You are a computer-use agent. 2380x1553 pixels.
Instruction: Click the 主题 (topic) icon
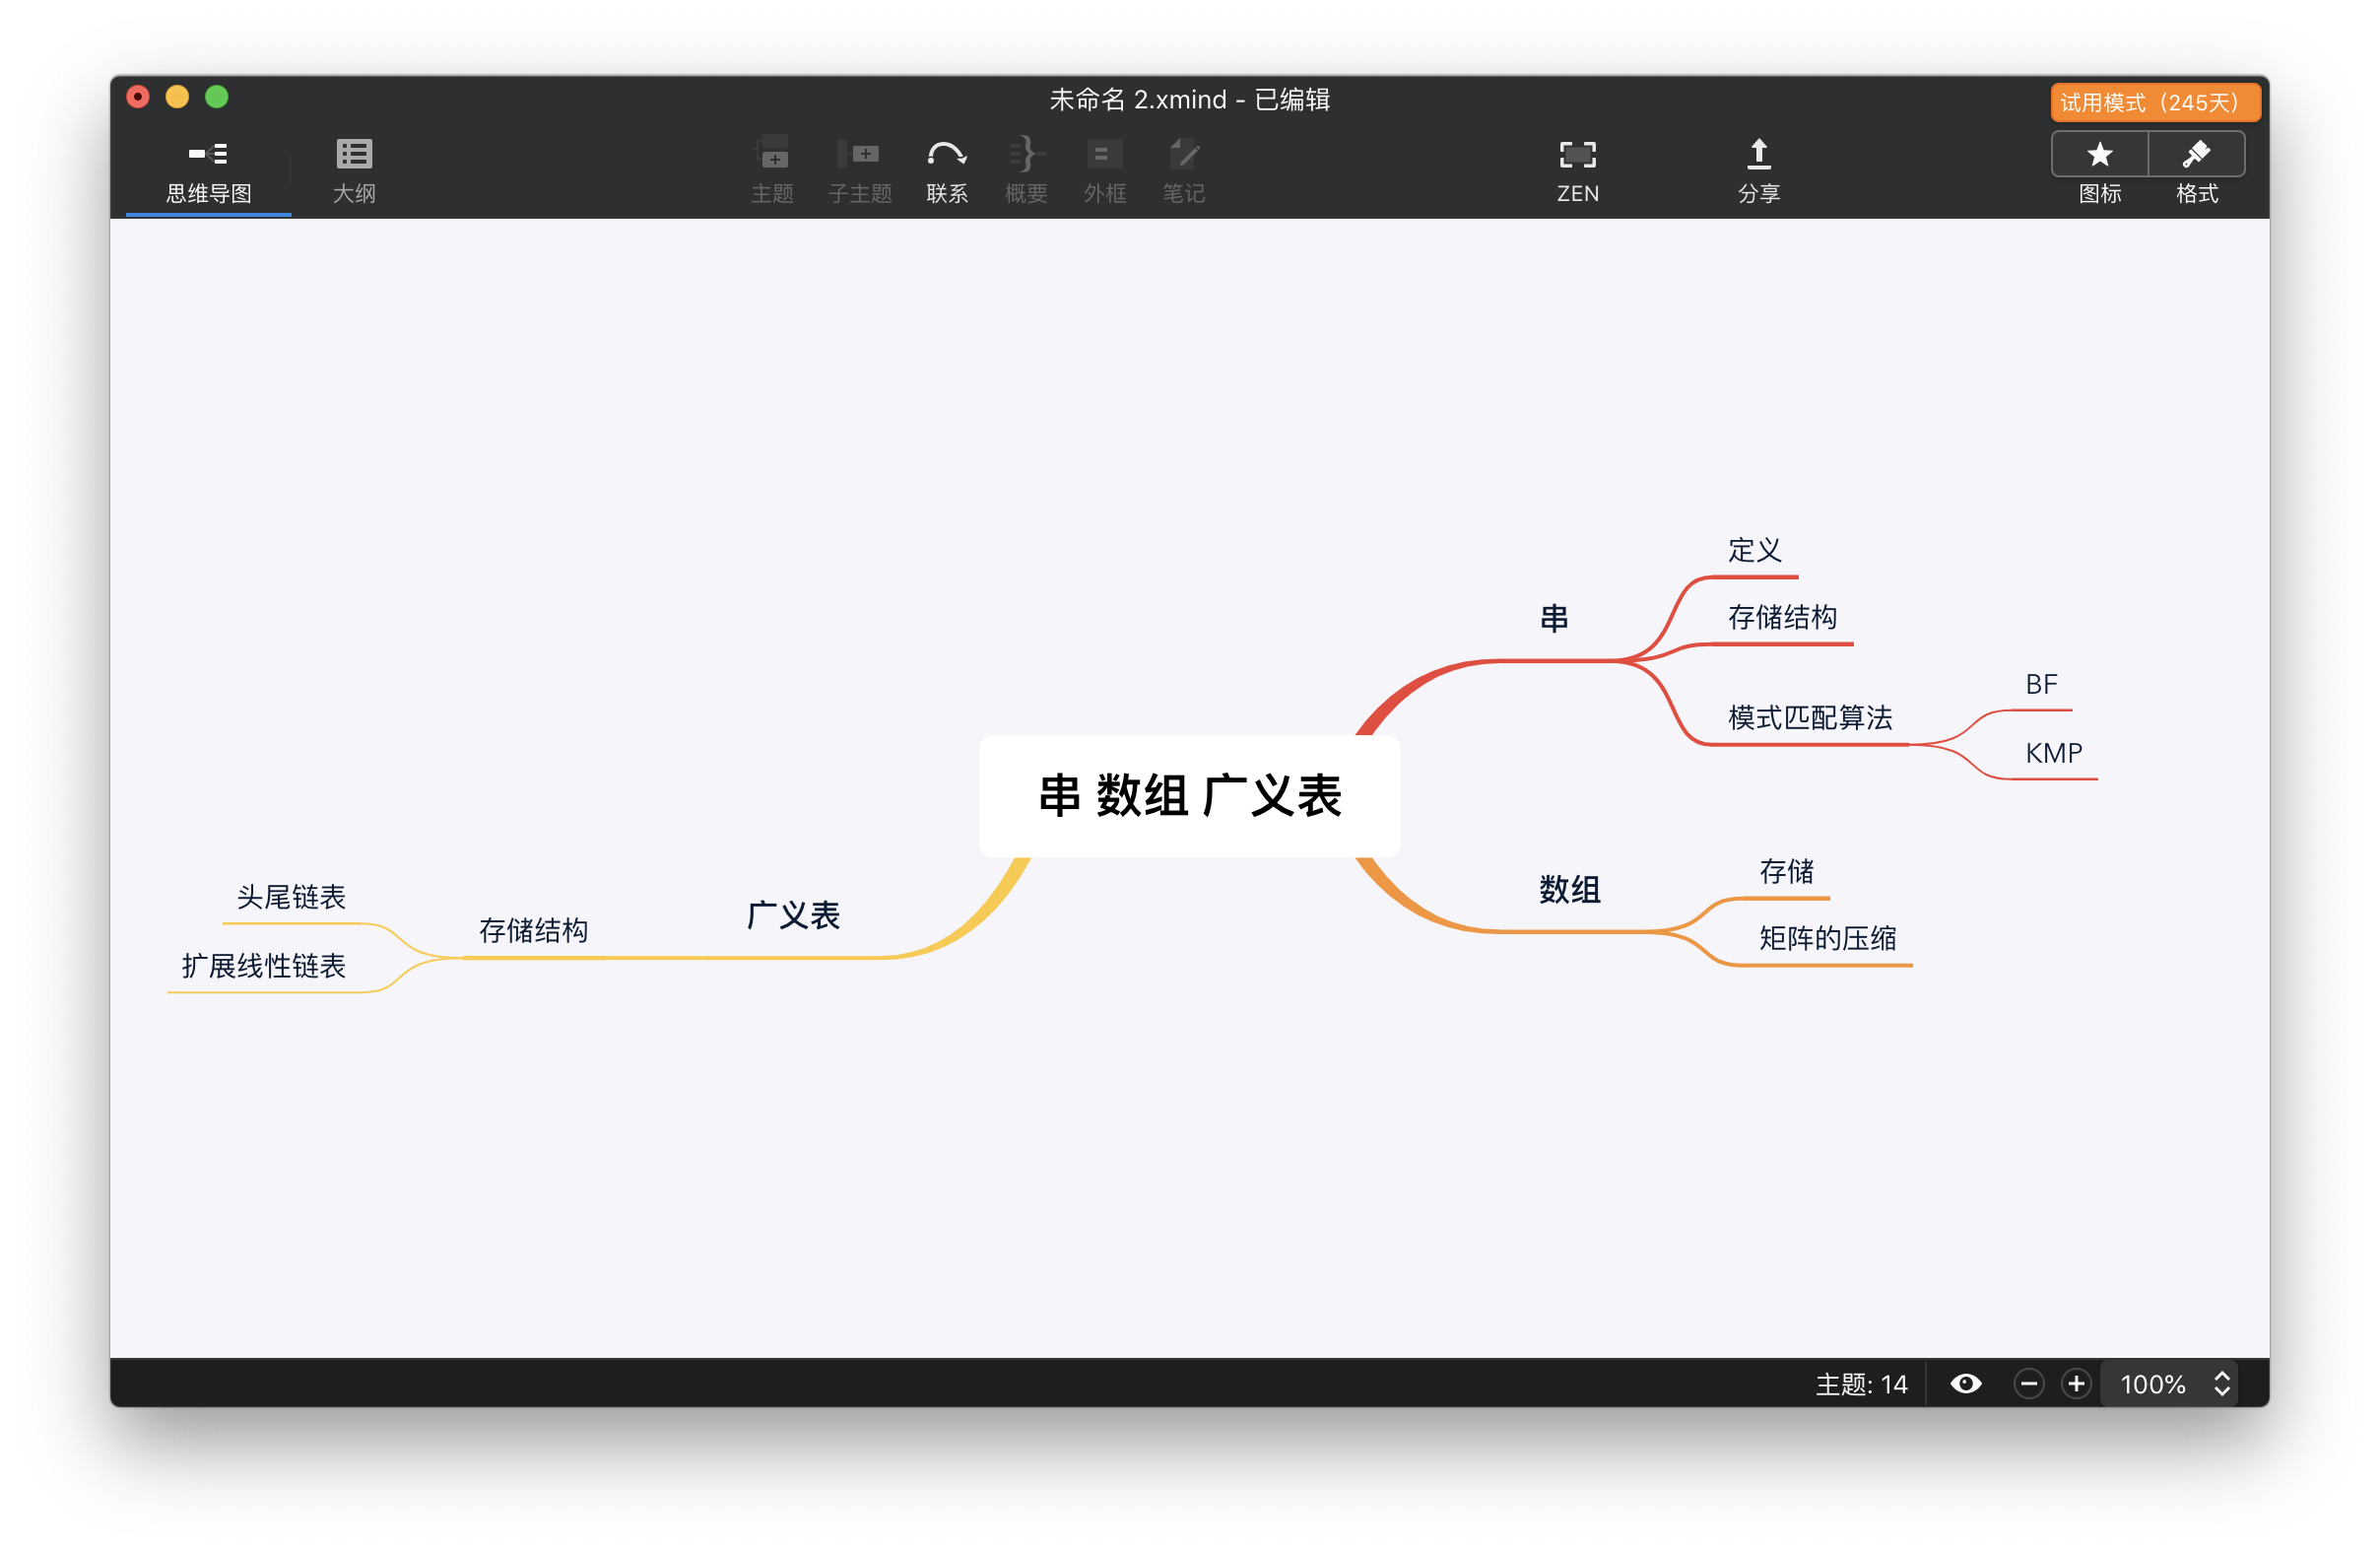pyautogui.click(x=773, y=168)
